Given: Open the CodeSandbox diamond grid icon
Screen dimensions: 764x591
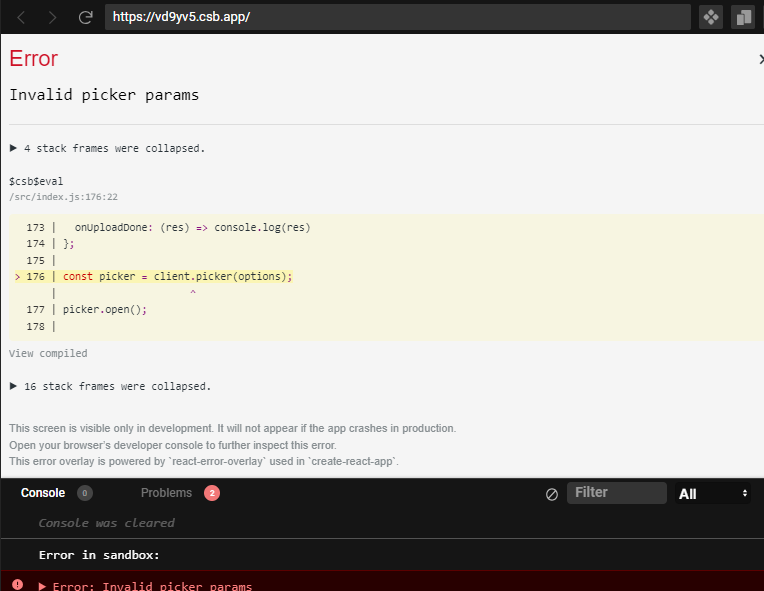Looking at the screenshot, I should pos(711,18).
